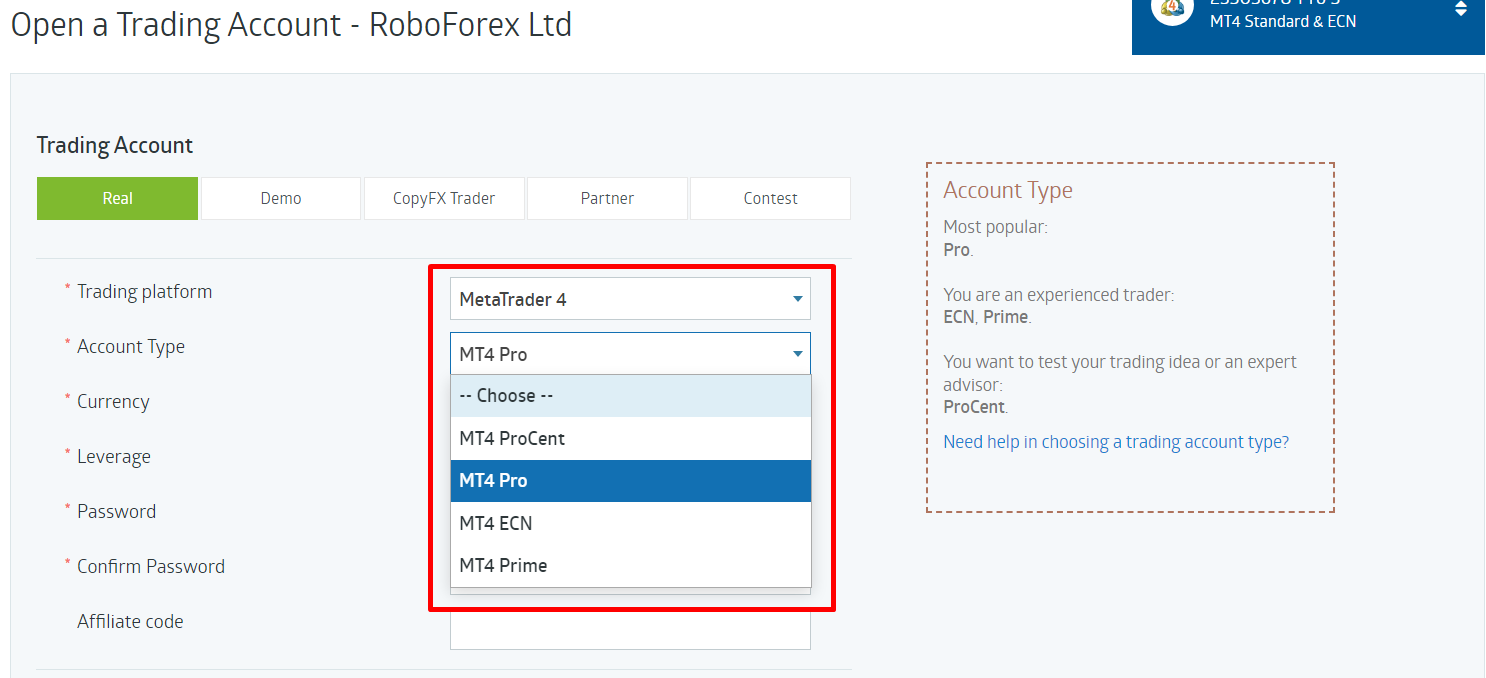Screen dimensions: 1486x678
Task: Click the 'Leverage' field label
Action: pos(114,457)
